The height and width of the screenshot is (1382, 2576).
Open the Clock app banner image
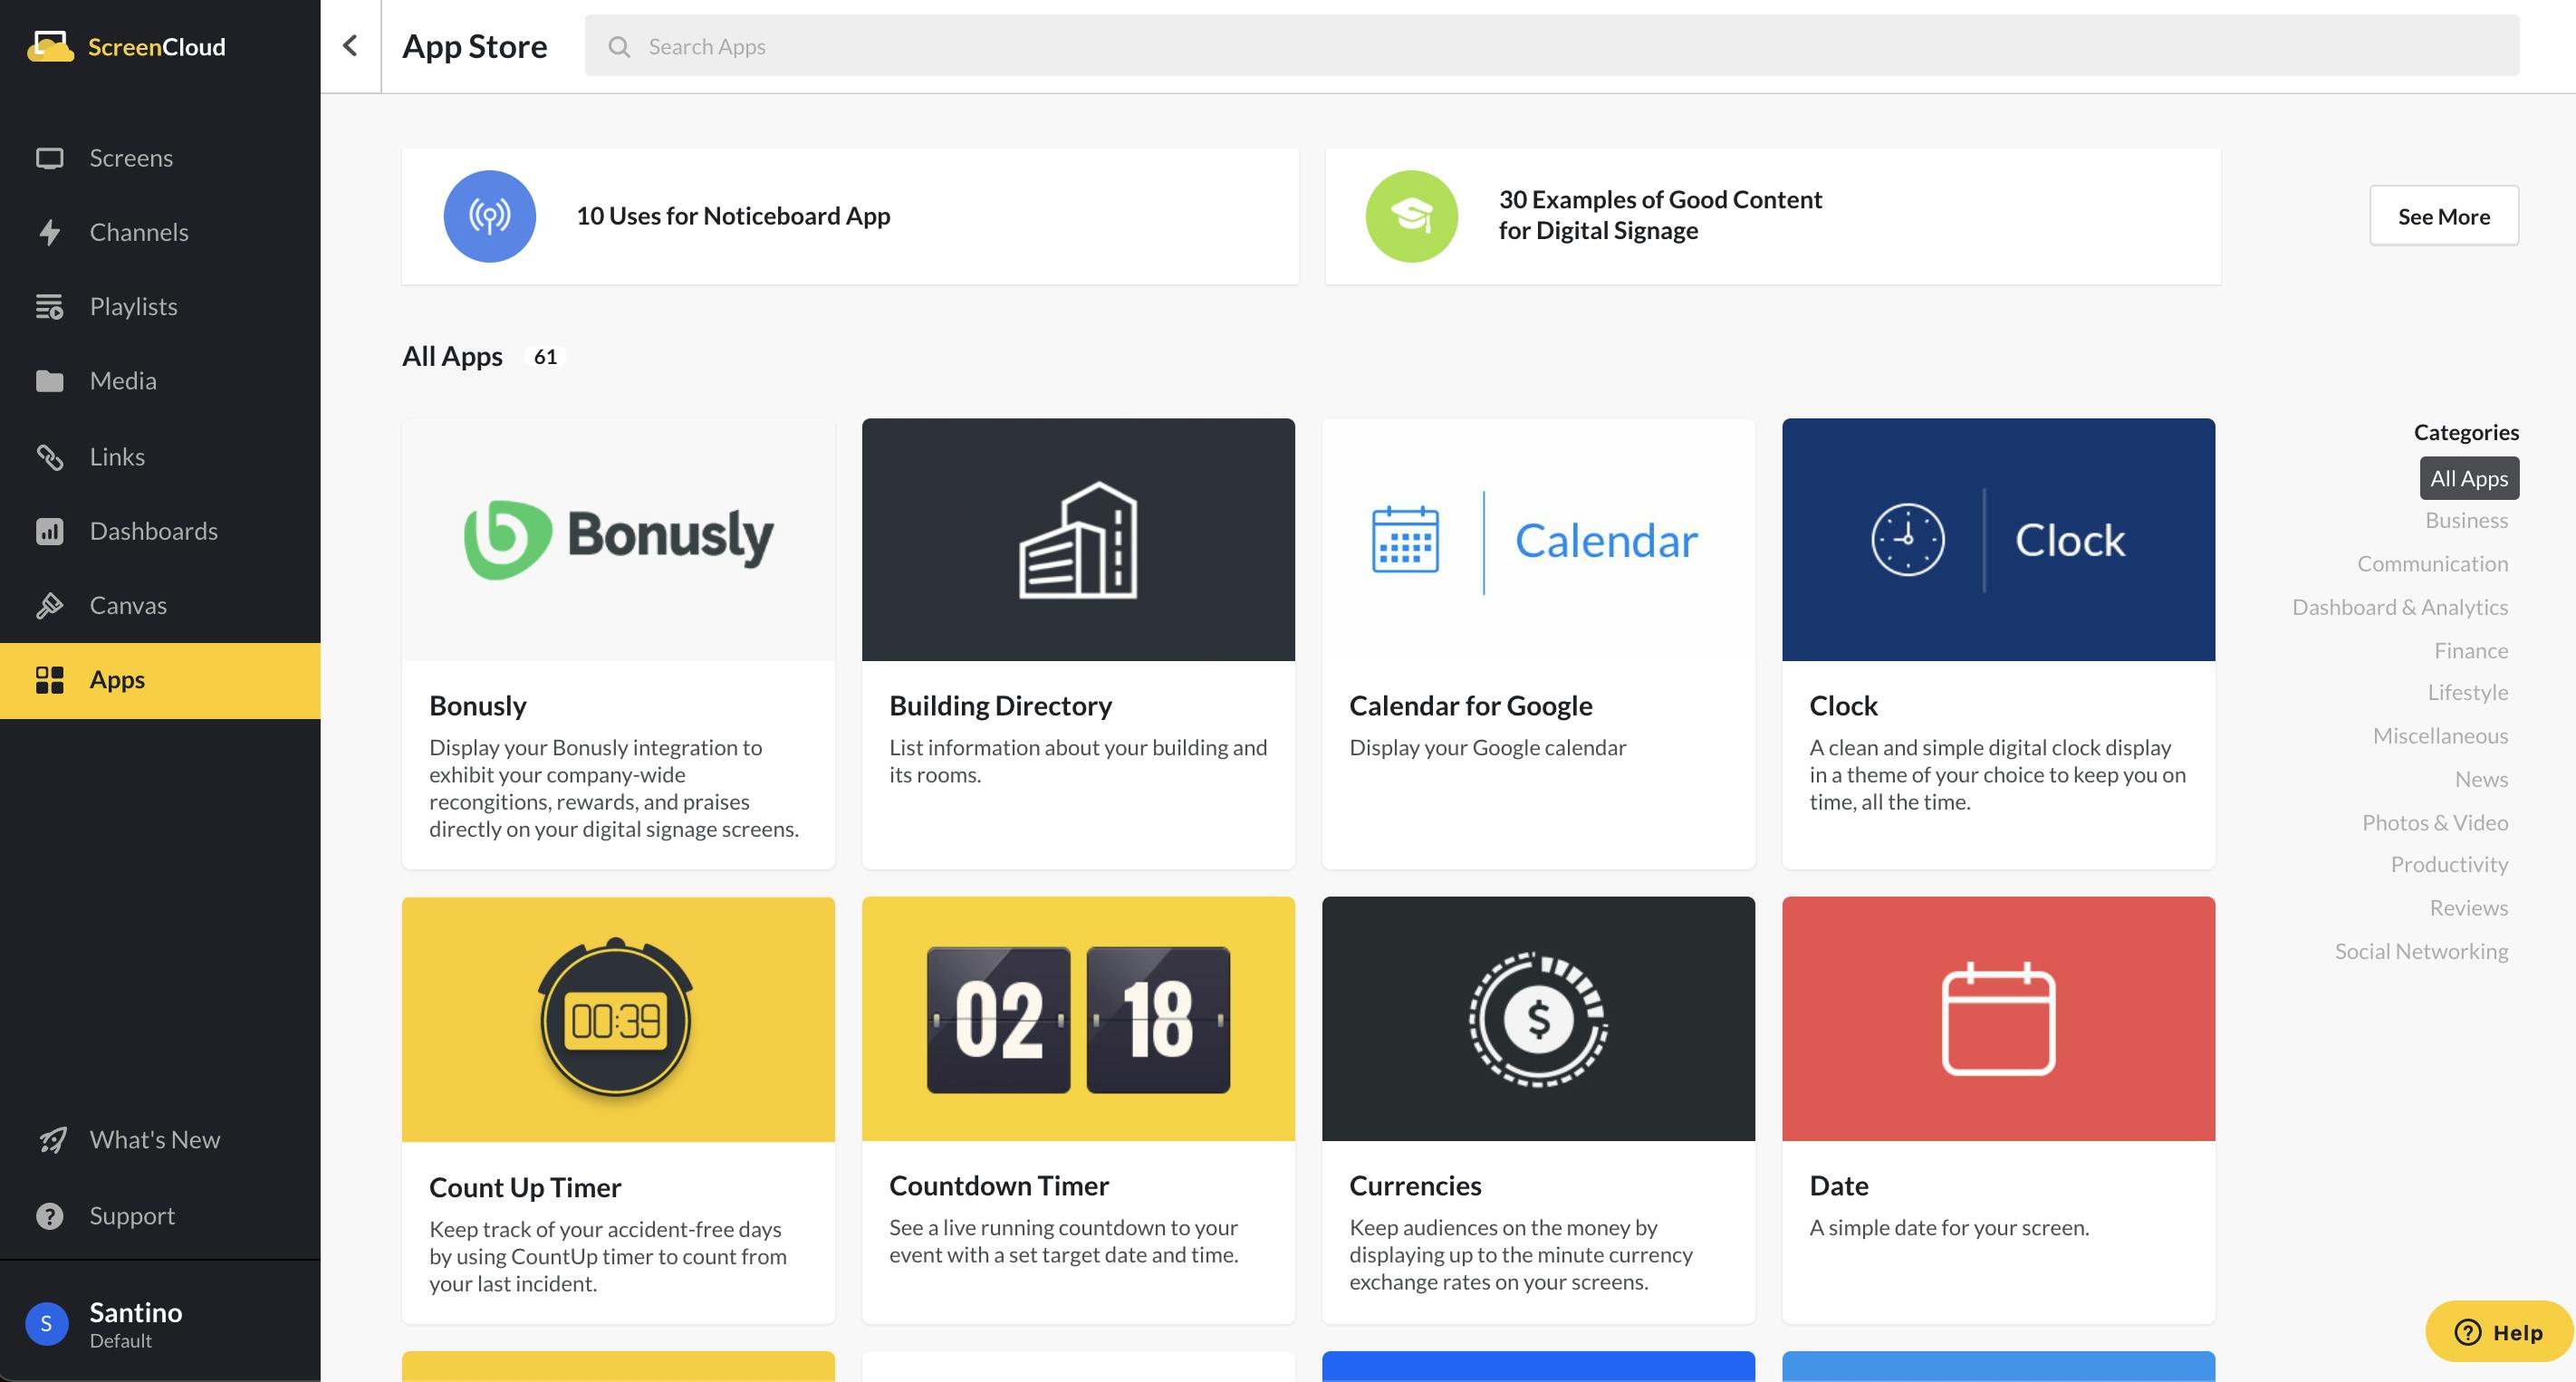coord(1998,539)
